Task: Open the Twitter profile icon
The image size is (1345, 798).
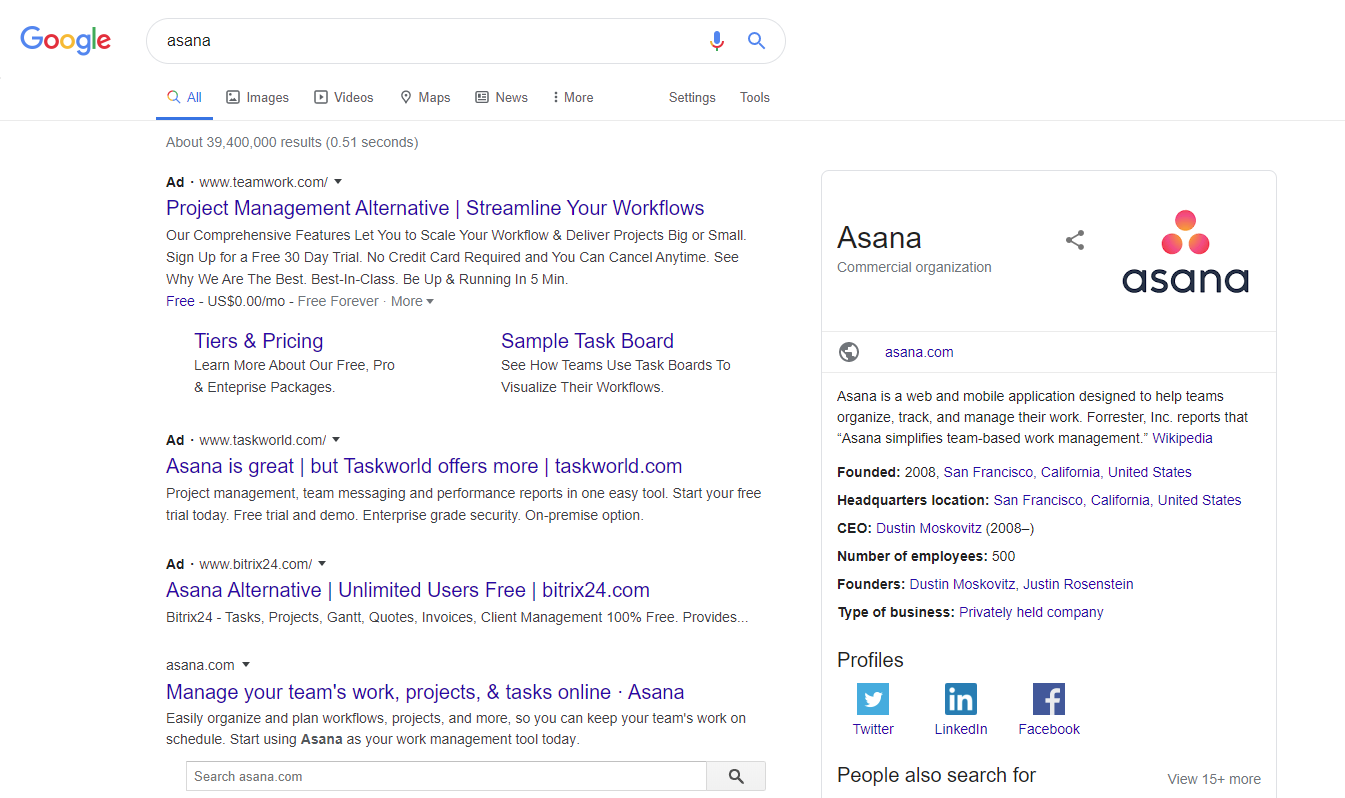Action: click(x=873, y=699)
